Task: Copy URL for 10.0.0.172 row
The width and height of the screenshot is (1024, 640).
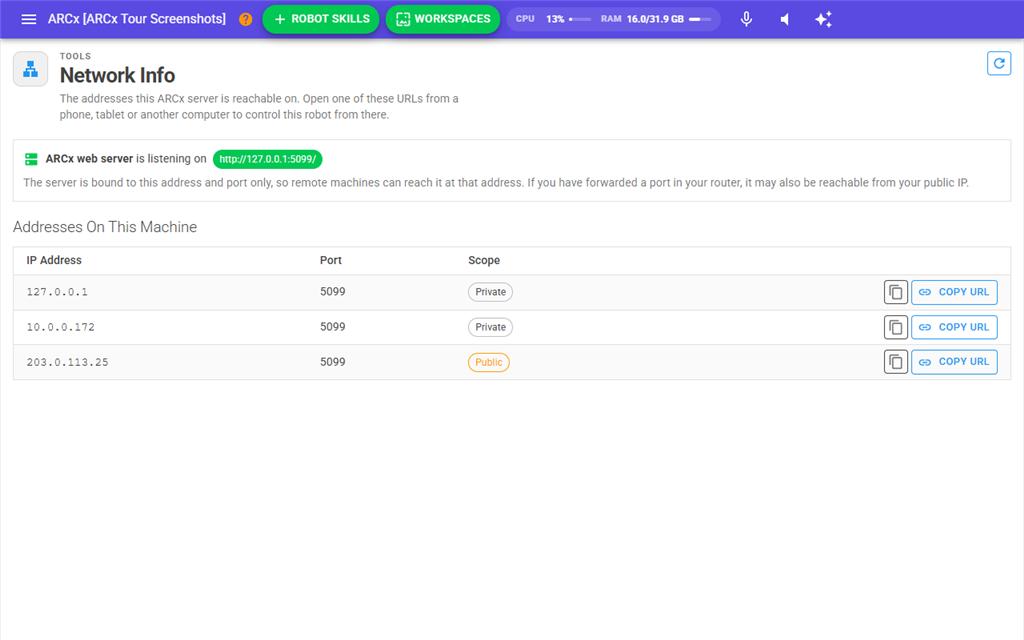Action: point(954,327)
